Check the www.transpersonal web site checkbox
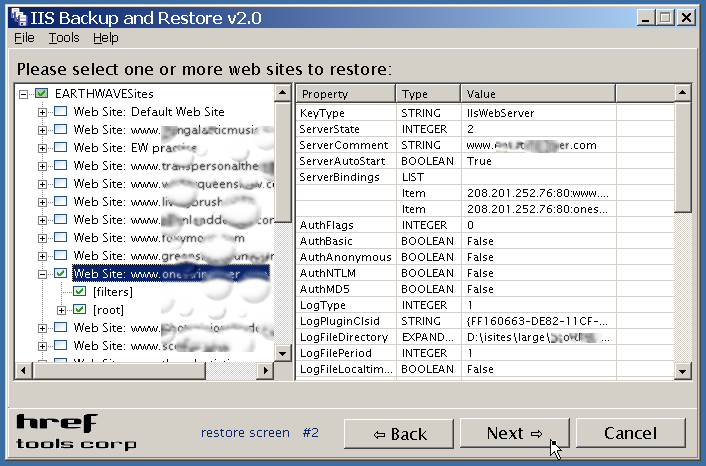Screen dimensions: 706x466 coord(61,165)
